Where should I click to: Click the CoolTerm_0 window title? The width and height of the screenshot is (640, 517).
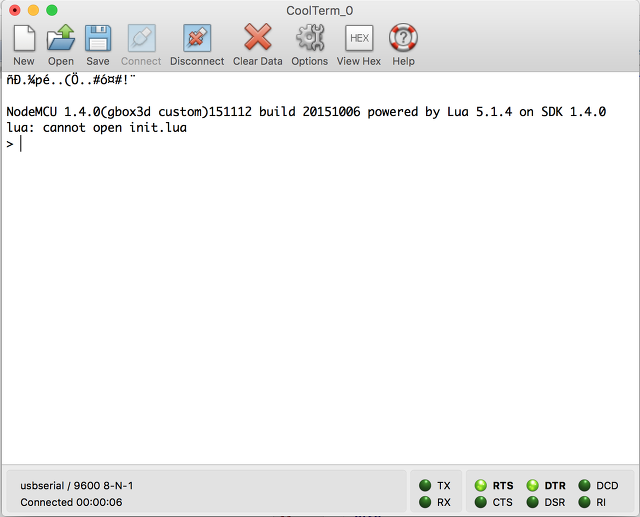[x=320, y=11]
